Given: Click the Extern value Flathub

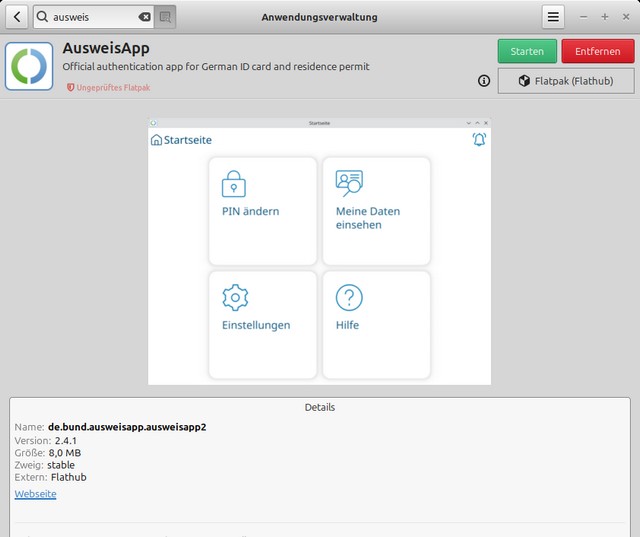Looking at the screenshot, I should [69, 477].
